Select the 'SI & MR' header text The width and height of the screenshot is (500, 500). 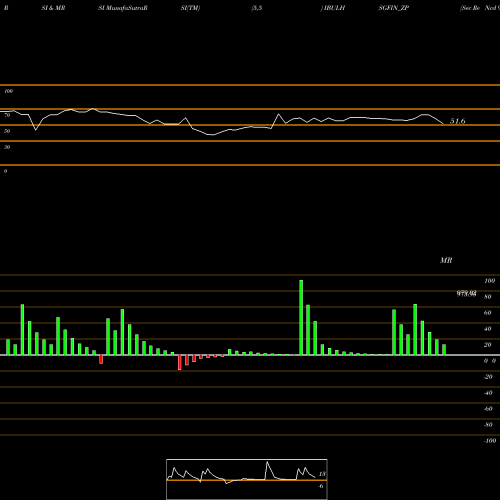click(x=53, y=8)
